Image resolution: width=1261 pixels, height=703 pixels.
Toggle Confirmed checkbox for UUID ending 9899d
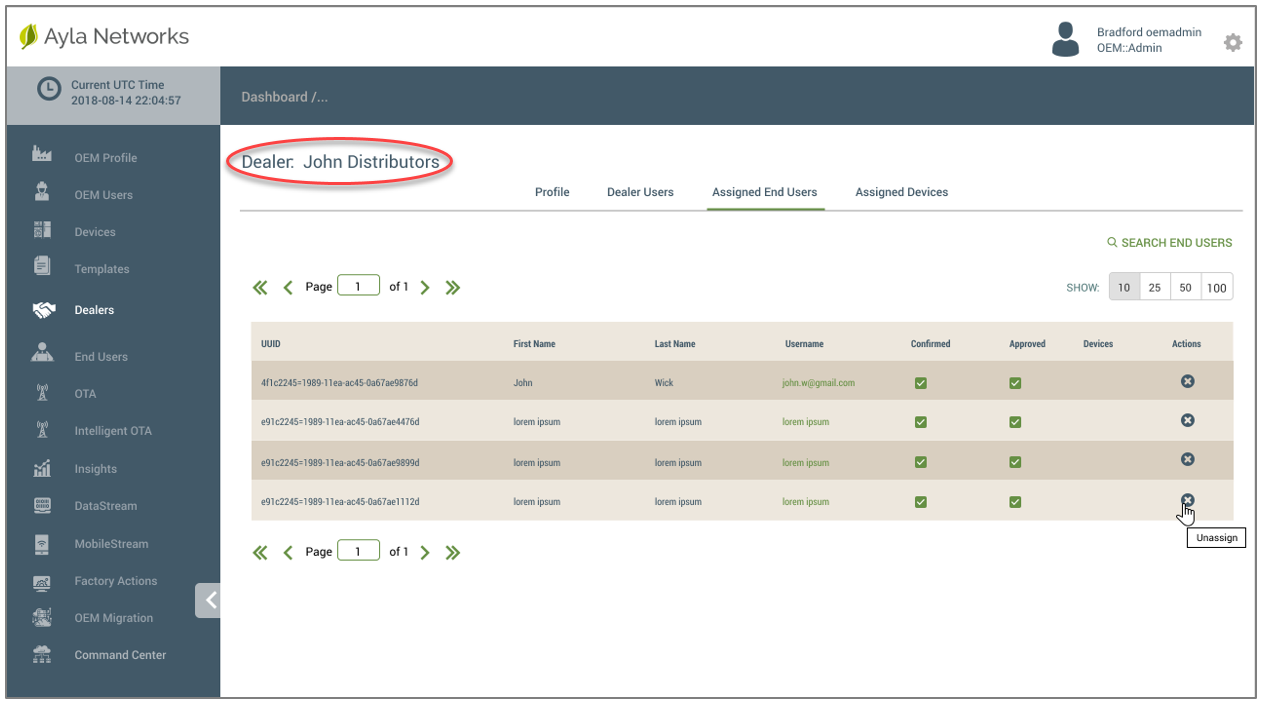pos(921,462)
